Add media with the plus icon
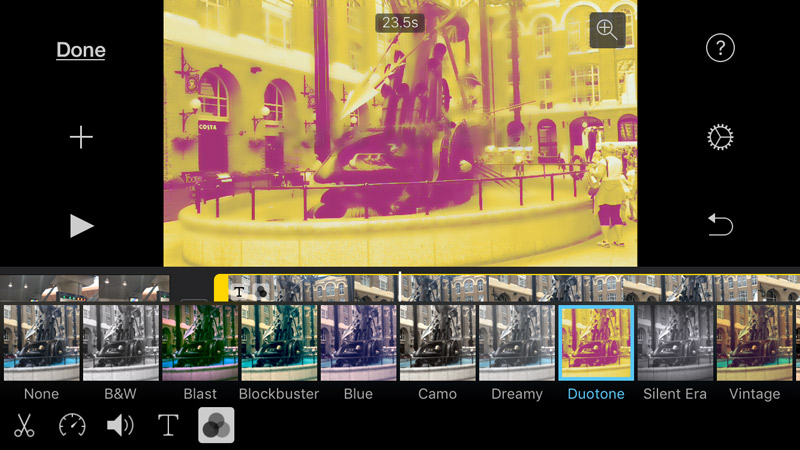The height and width of the screenshot is (450, 800). [x=81, y=137]
